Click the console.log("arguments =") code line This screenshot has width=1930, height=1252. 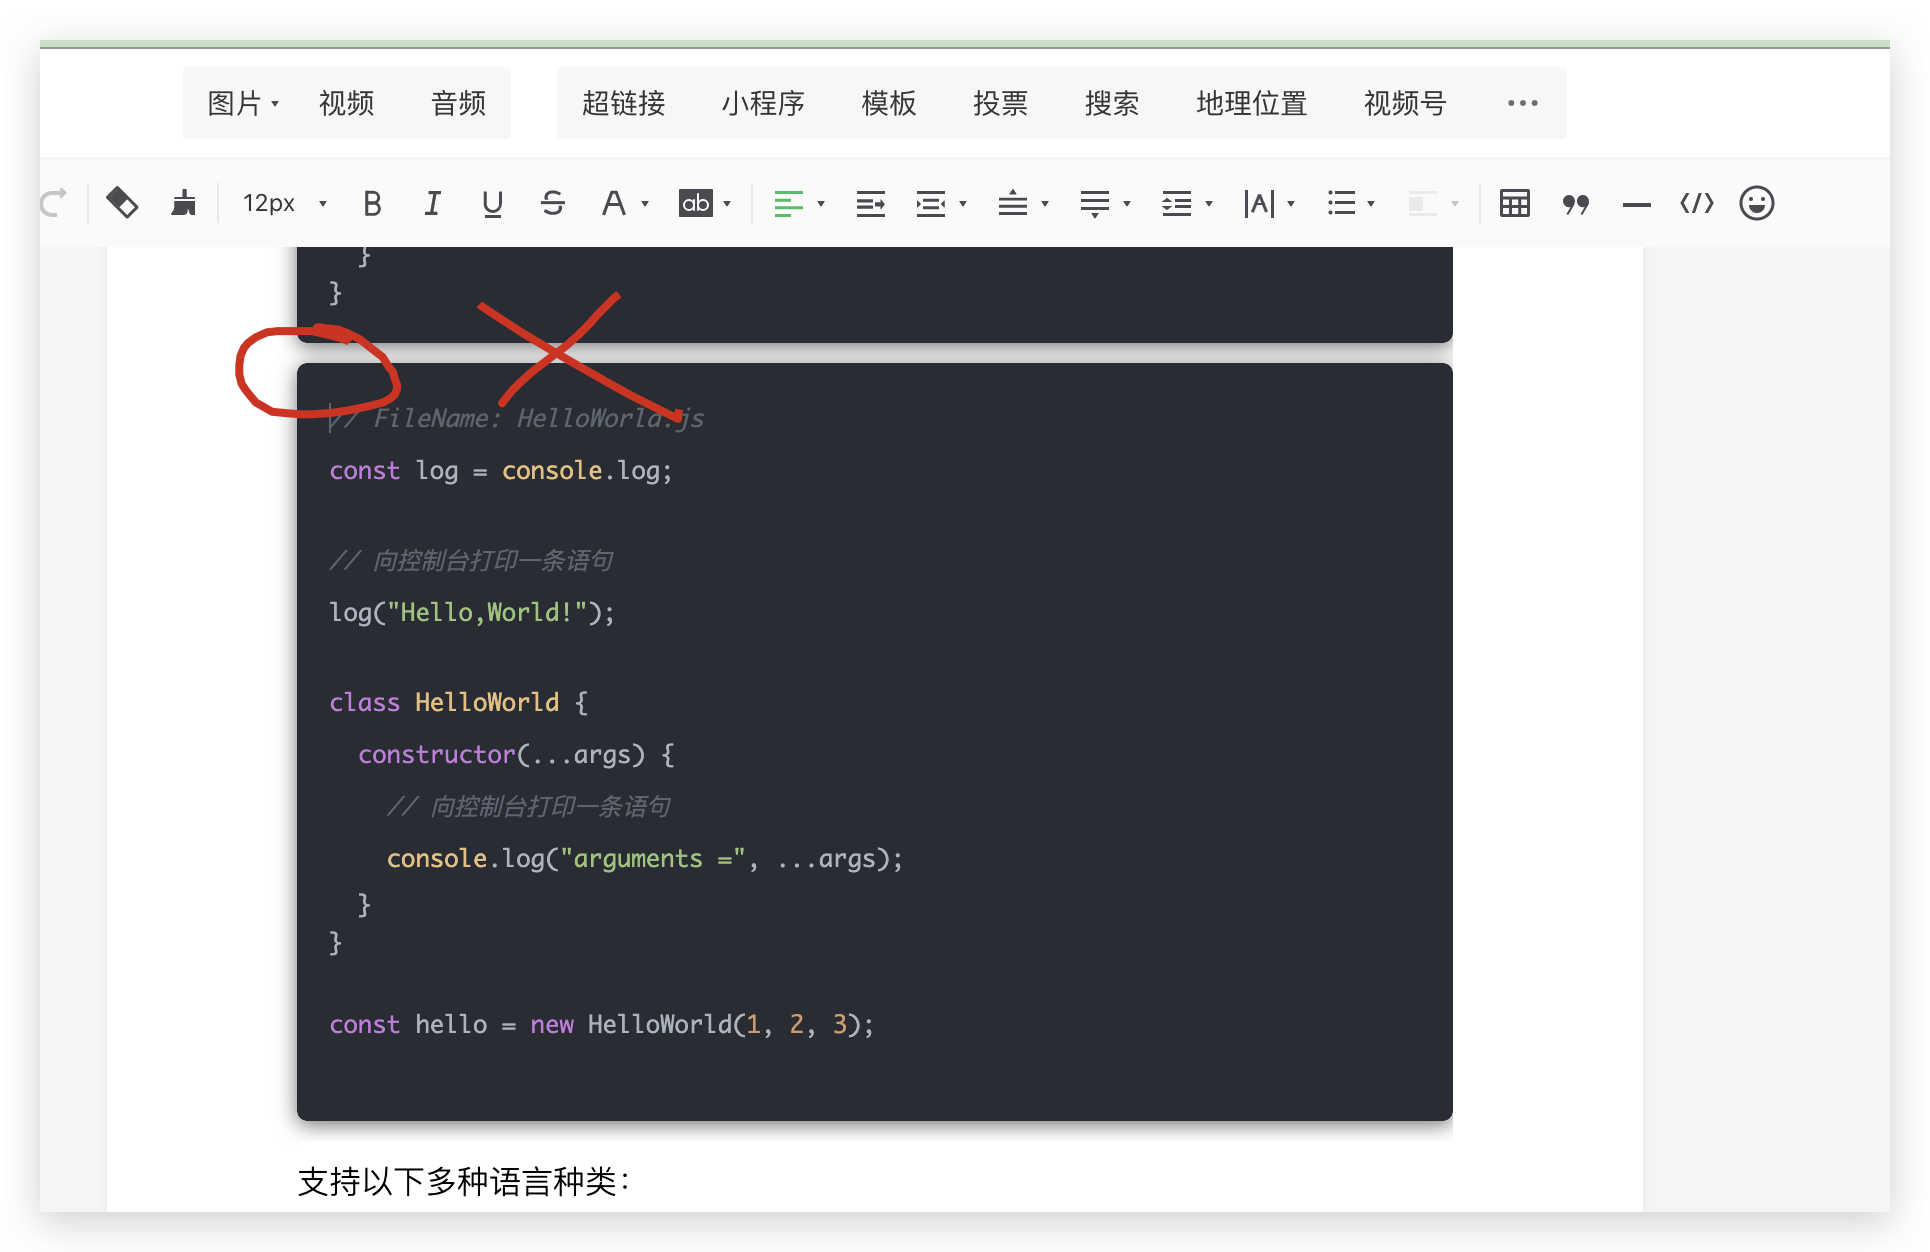[644, 858]
